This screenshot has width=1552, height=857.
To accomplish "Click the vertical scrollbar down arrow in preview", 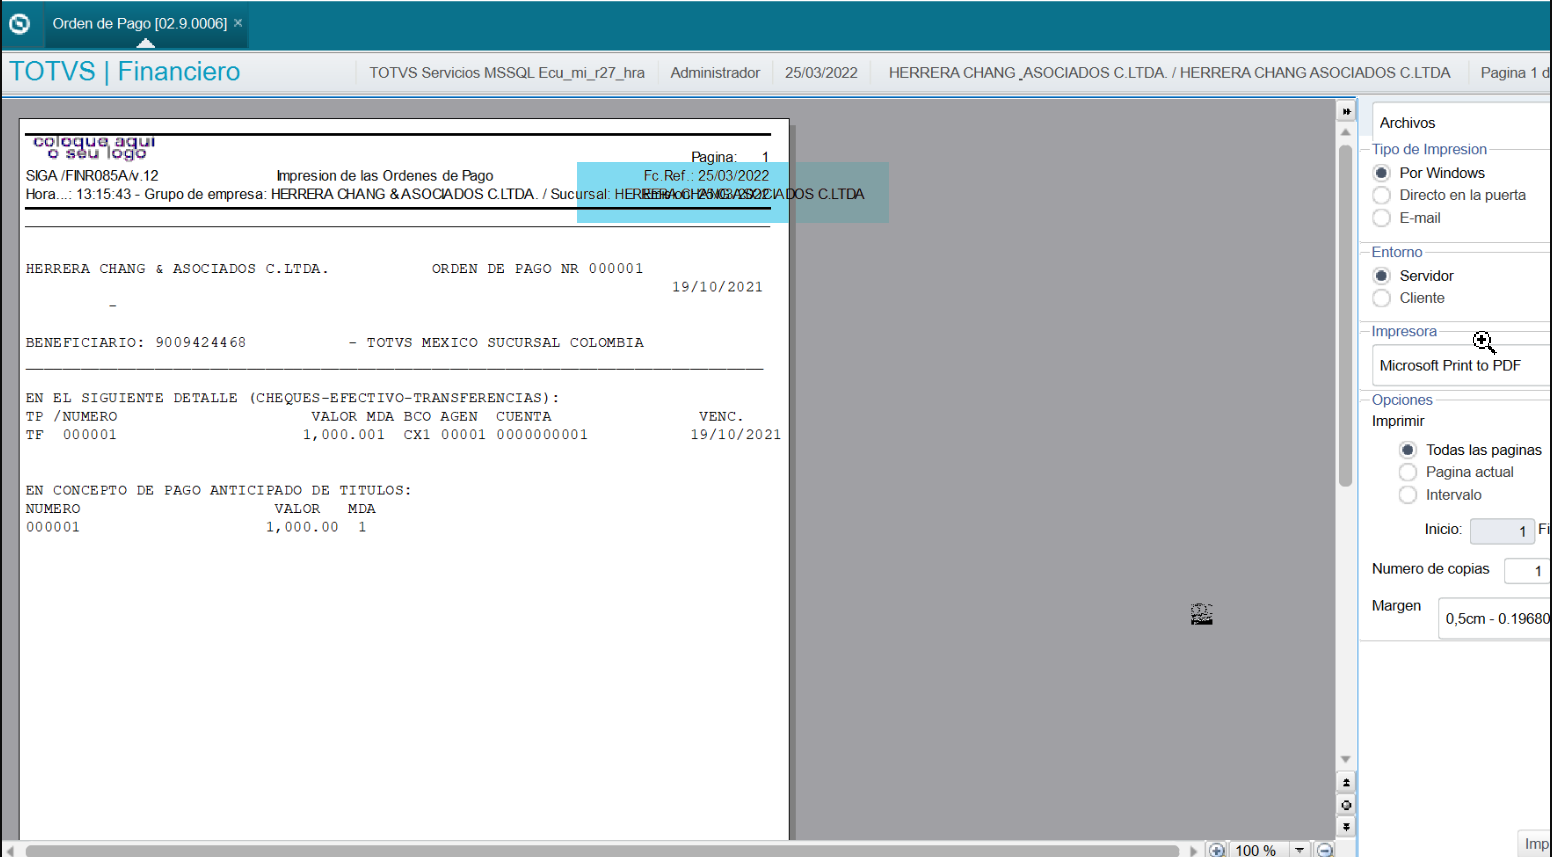I will [x=1346, y=760].
